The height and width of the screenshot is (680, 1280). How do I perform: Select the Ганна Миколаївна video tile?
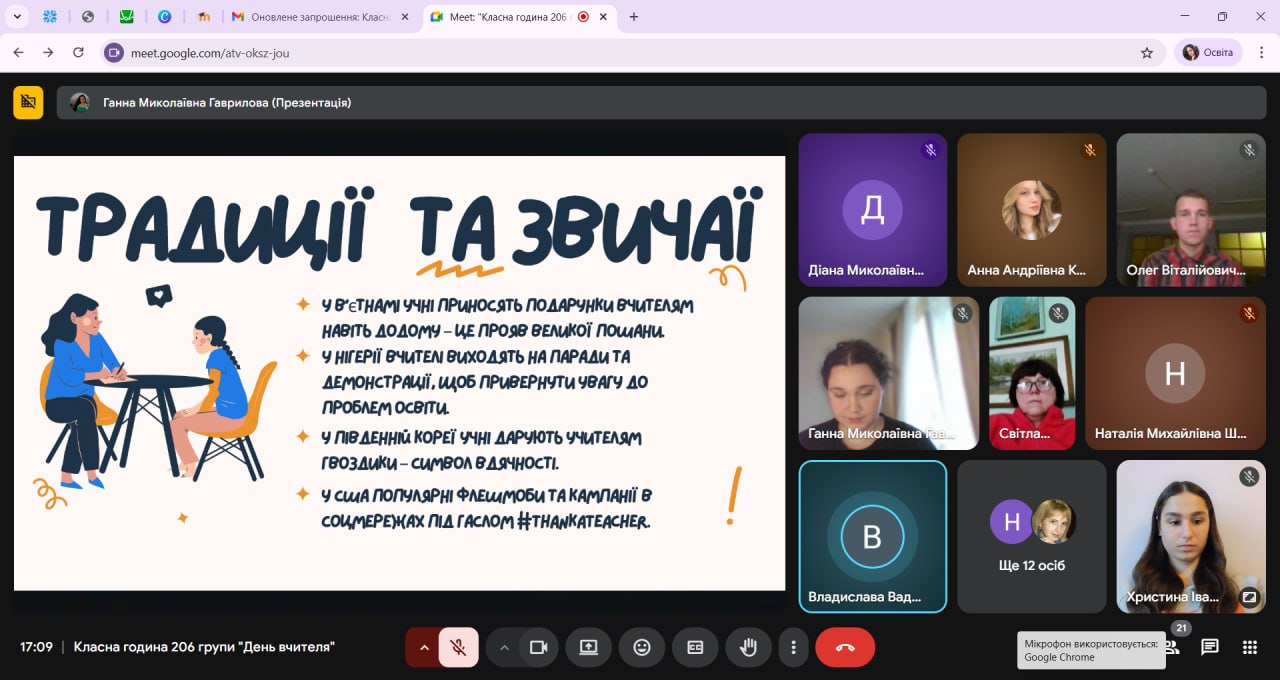tap(889, 373)
